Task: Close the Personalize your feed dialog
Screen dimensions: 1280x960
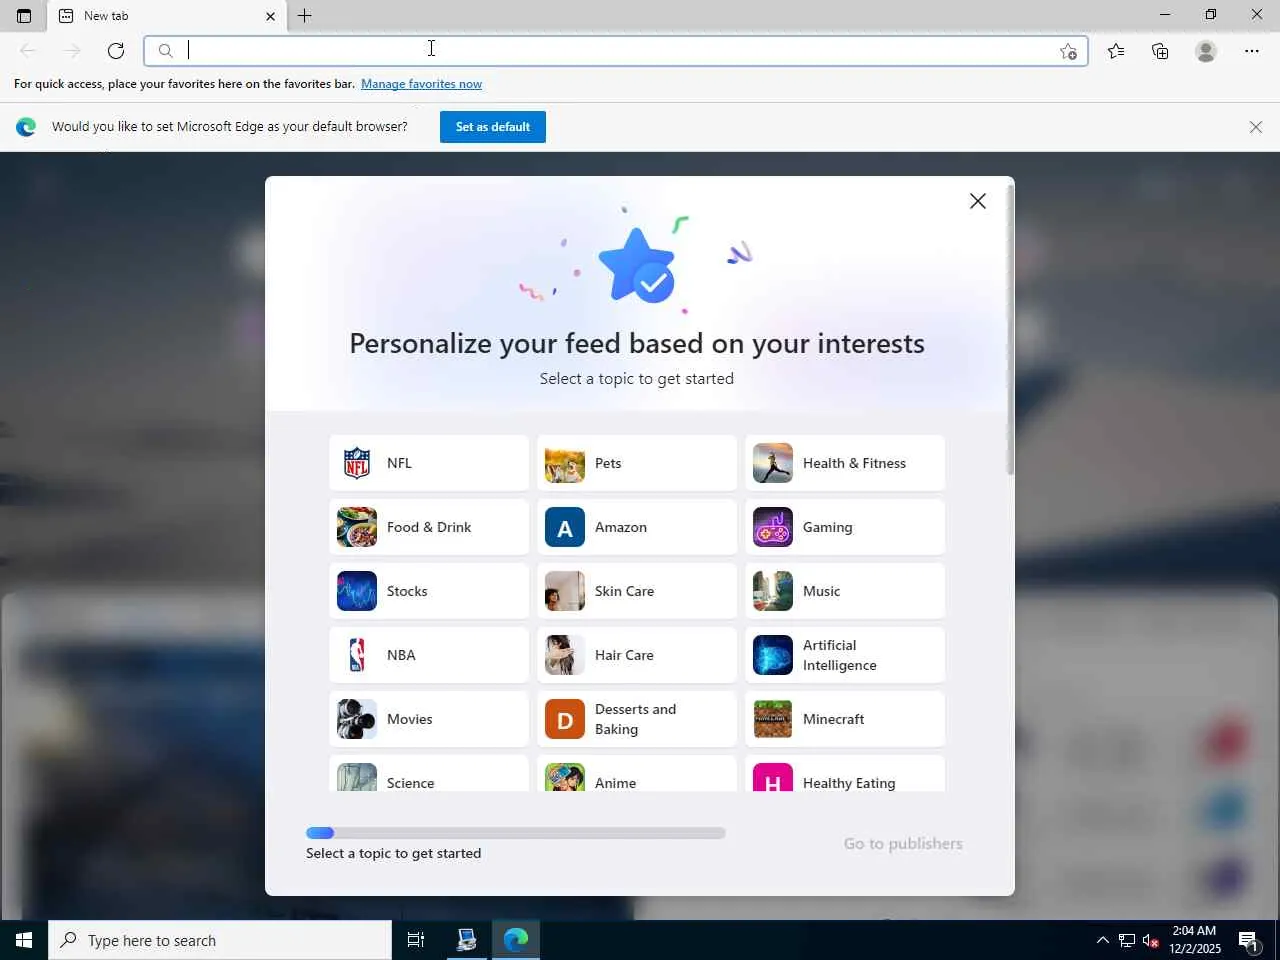Action: click(978, 201)
